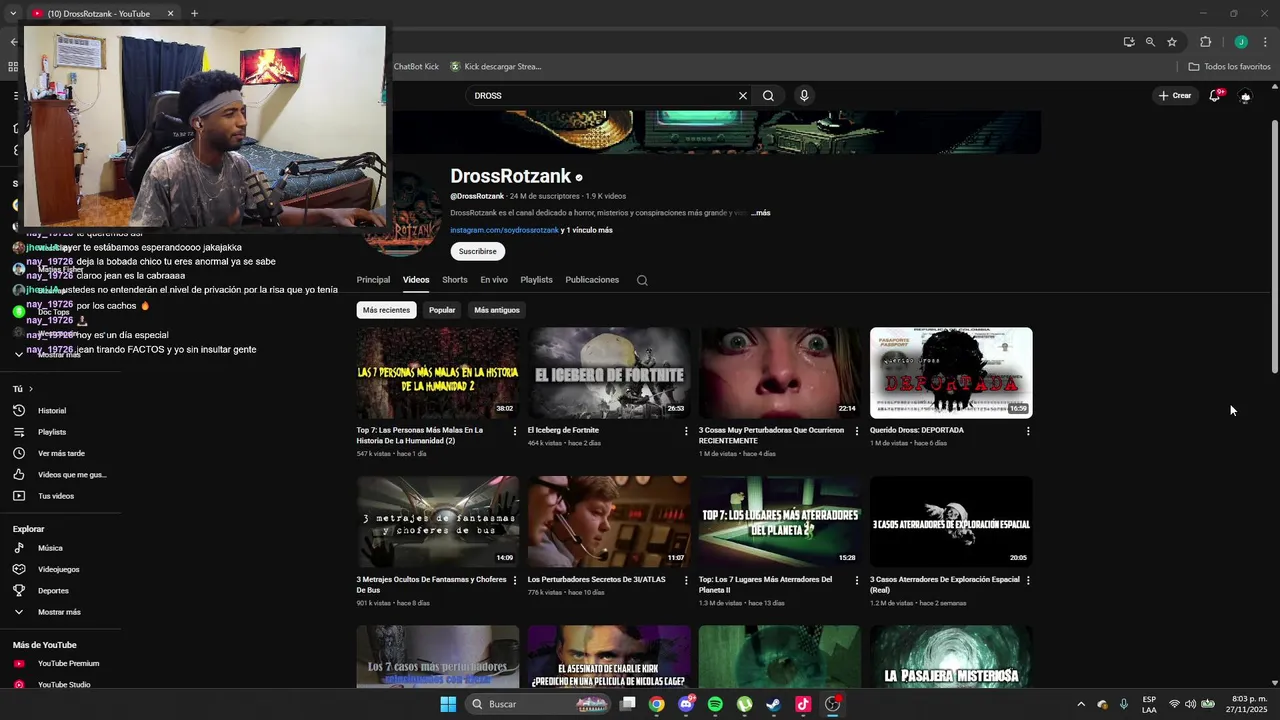Expand channel description with ...más
Image resolution: width=1280 pixels, height=720 pixels.
click(x=761, y=213)
